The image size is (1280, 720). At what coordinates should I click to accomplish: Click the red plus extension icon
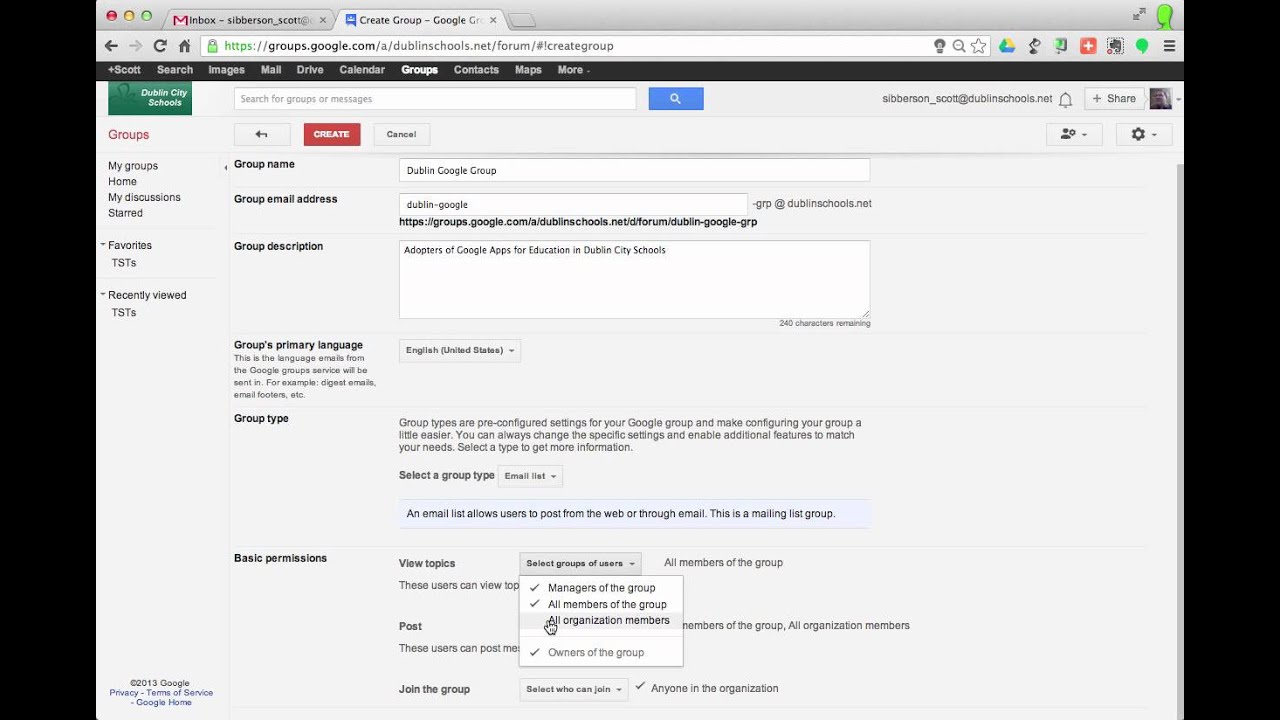click(1088, 46)
